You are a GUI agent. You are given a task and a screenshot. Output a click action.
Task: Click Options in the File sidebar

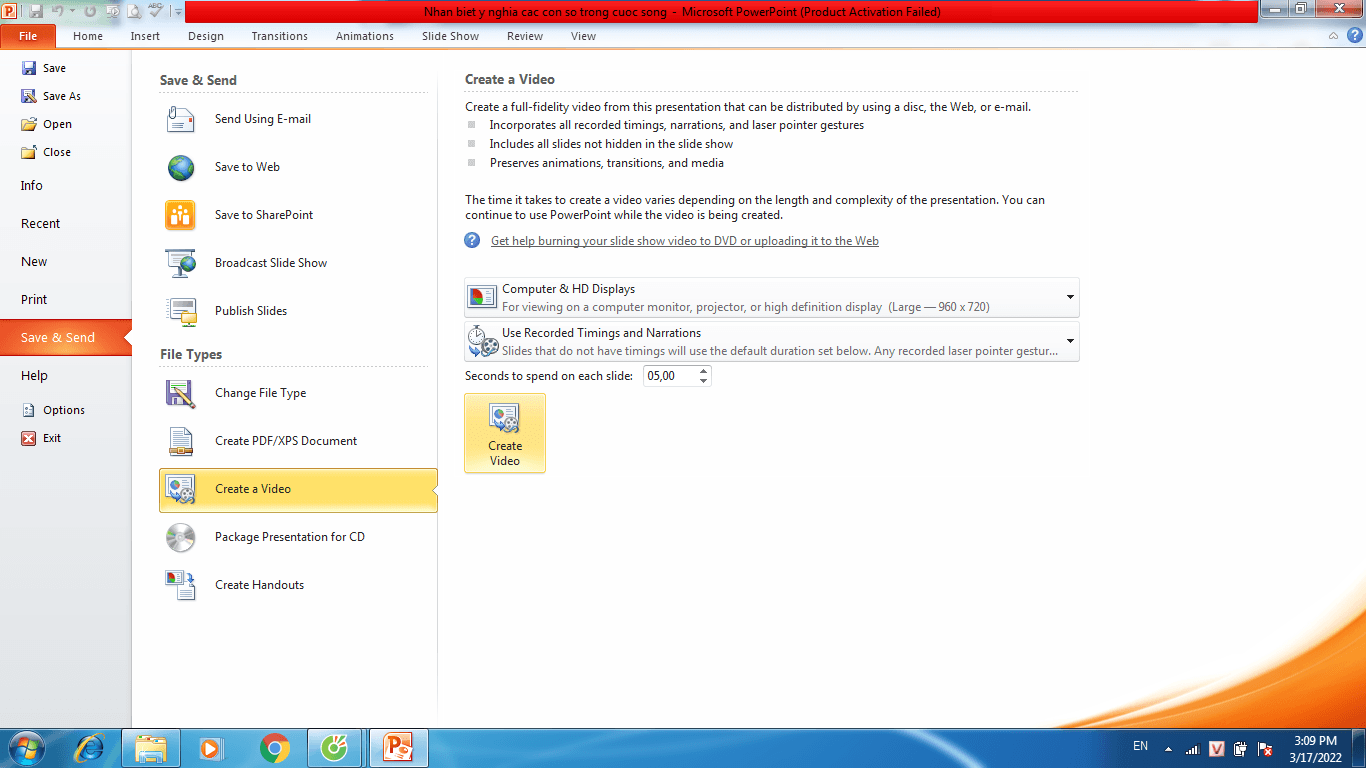[x=63, y=410]
